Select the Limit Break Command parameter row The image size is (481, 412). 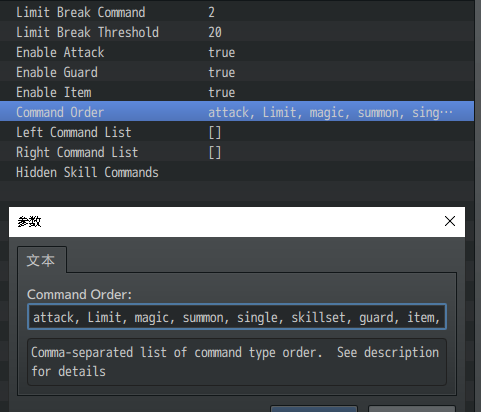[237, 12]
